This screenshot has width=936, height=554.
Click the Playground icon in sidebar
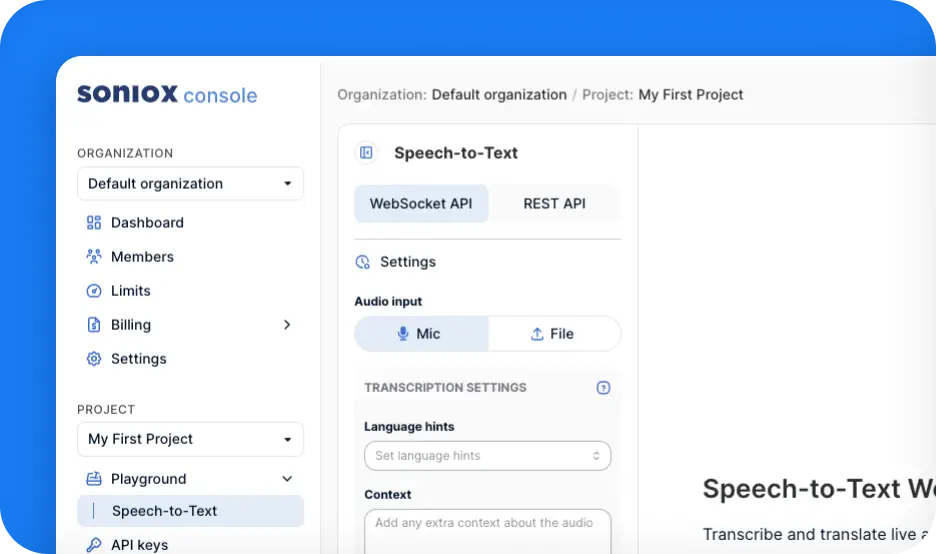(94, 479)
